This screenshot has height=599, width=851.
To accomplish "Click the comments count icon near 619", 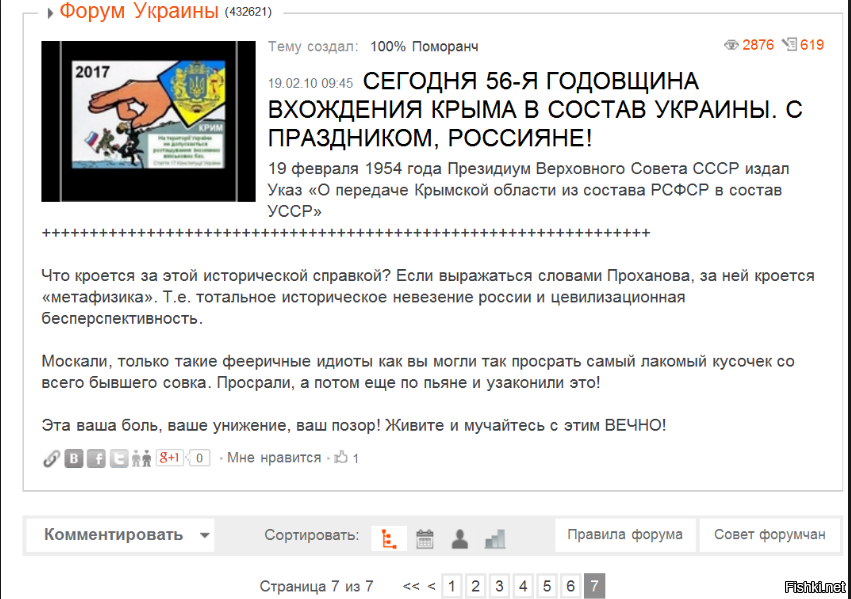I will tap(789, 44).
